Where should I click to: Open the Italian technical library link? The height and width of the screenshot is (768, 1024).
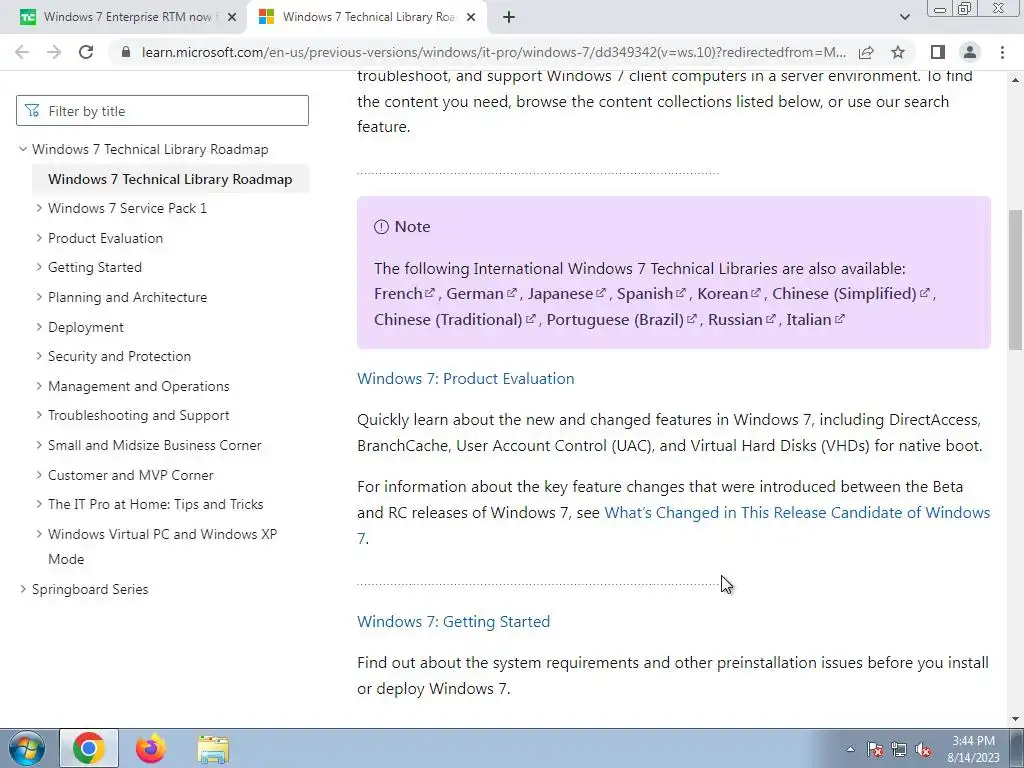coord(816,320)
